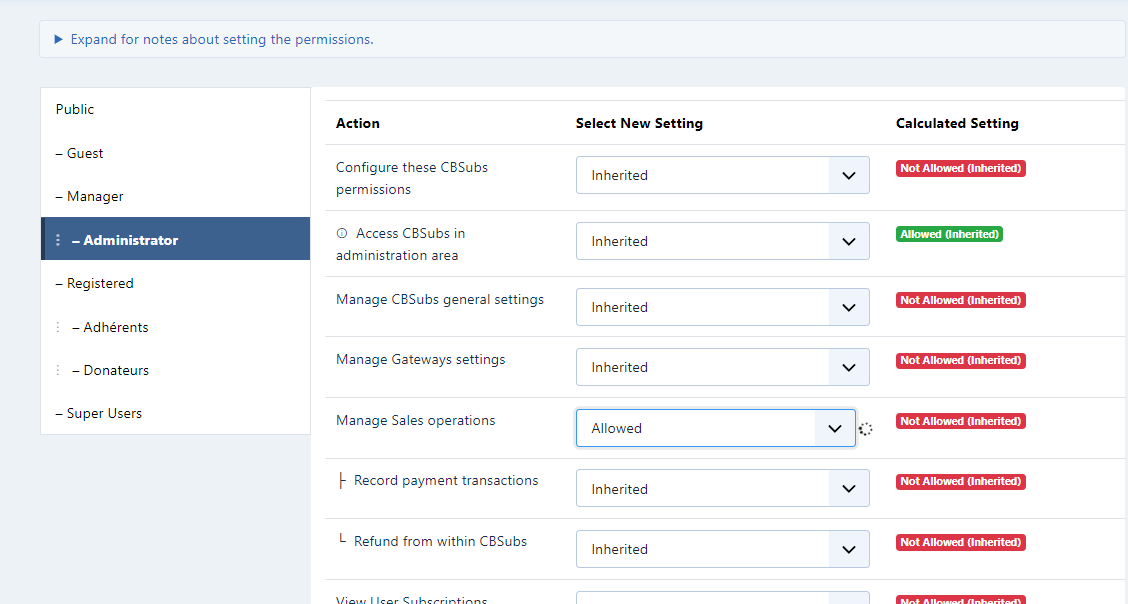Open dropdown for Access CBSubs in administration area
This screenshot has width=1128, height=604.
722,242
